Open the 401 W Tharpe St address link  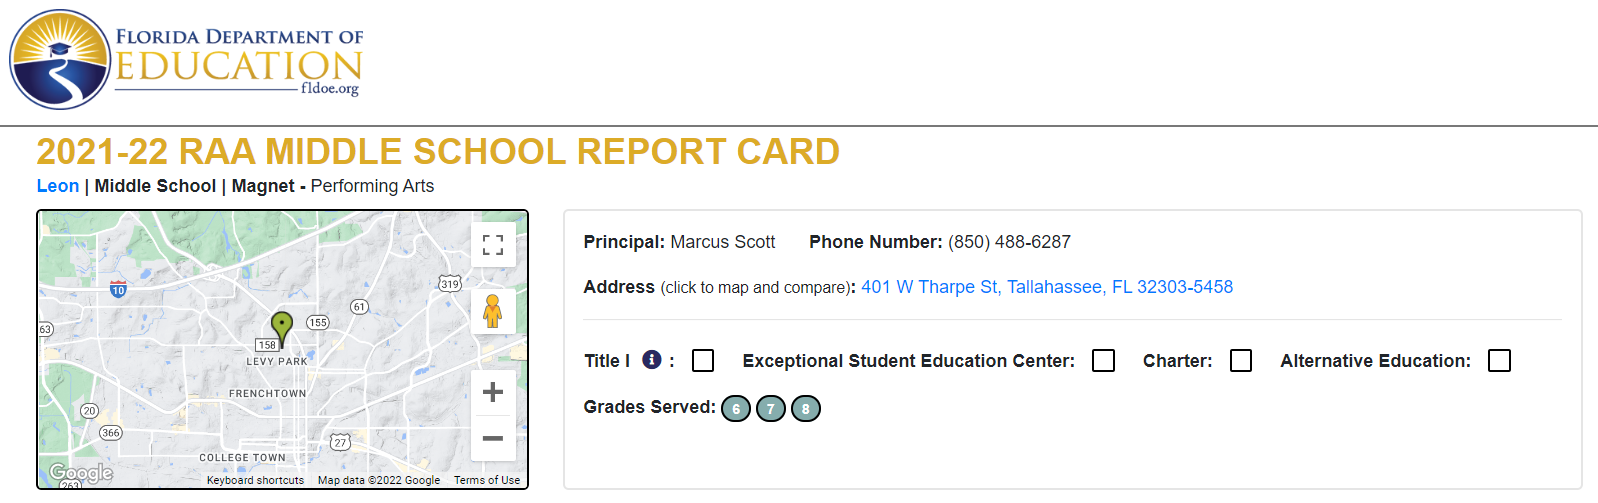(1047, 287)
